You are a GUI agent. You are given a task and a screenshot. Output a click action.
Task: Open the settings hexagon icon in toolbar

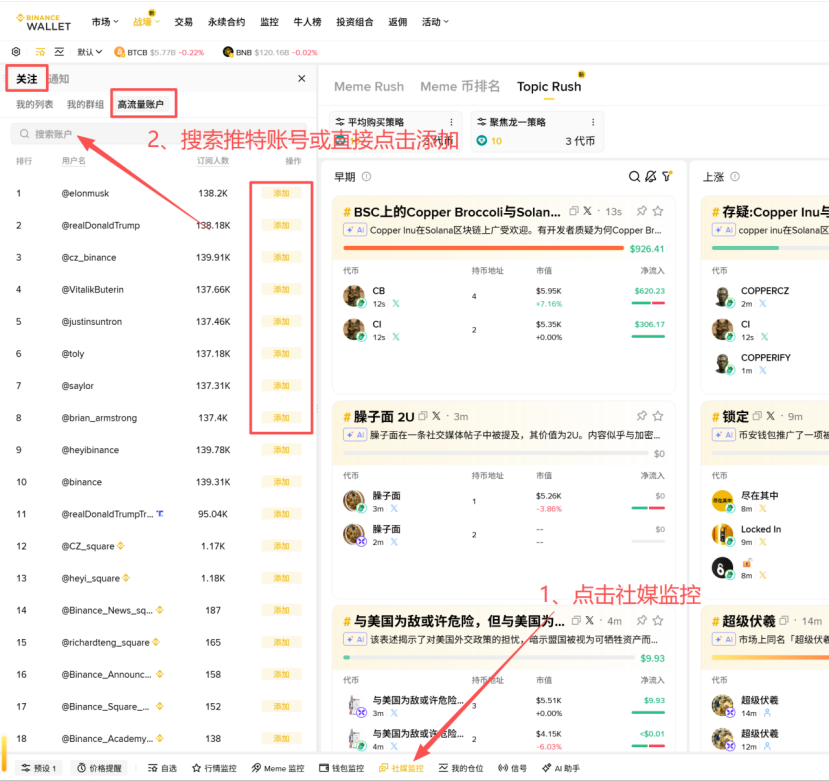(x=16, y=52)
